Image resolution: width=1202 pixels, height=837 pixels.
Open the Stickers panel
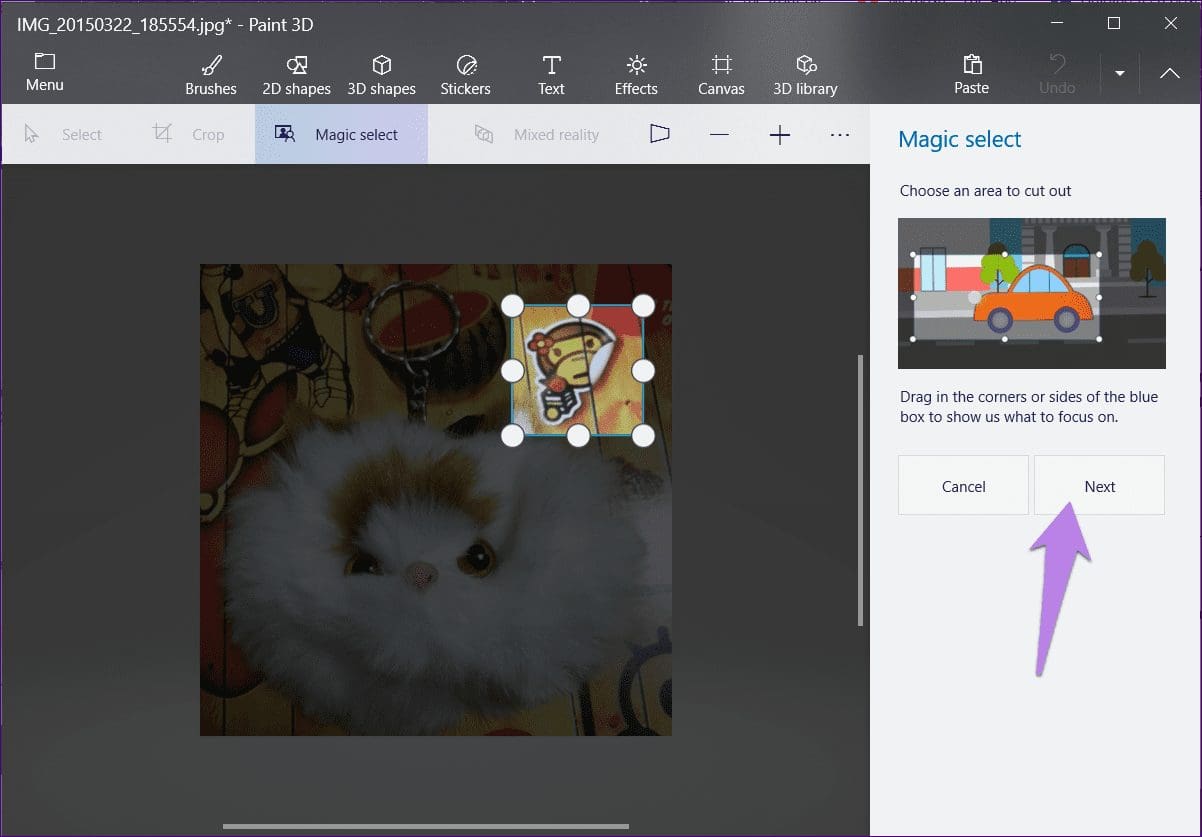pos(465,75)
